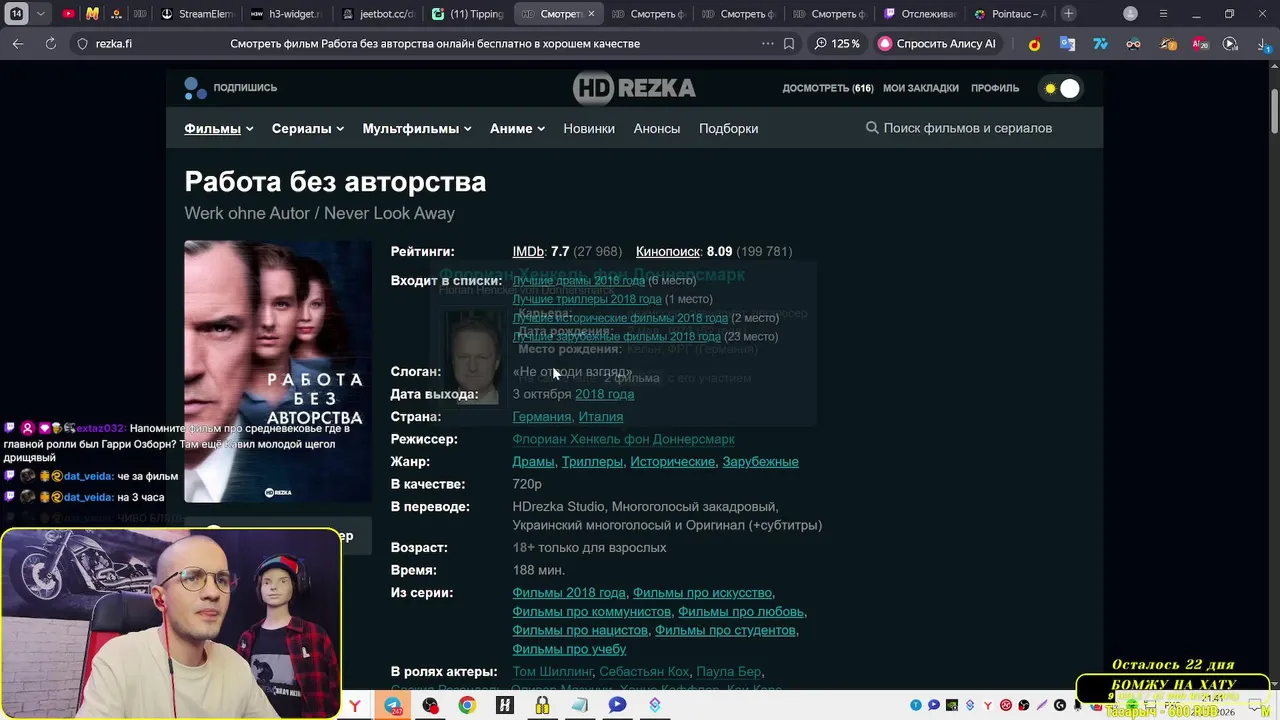Open the Зарубежные genre link
This screenshot has height=720, width=1280.
coord(760,461)
